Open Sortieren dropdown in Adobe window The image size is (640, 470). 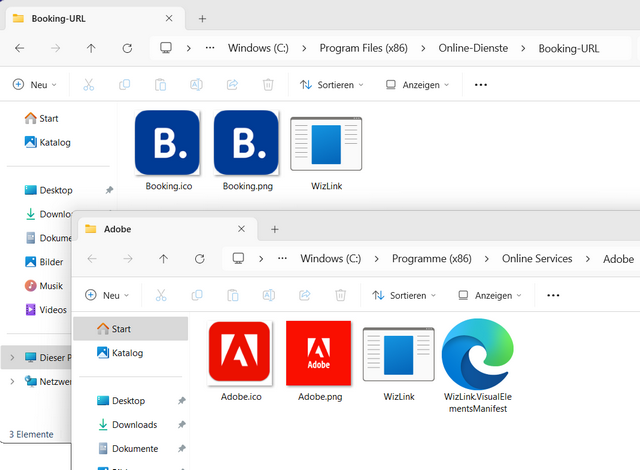tap(404, 295)
